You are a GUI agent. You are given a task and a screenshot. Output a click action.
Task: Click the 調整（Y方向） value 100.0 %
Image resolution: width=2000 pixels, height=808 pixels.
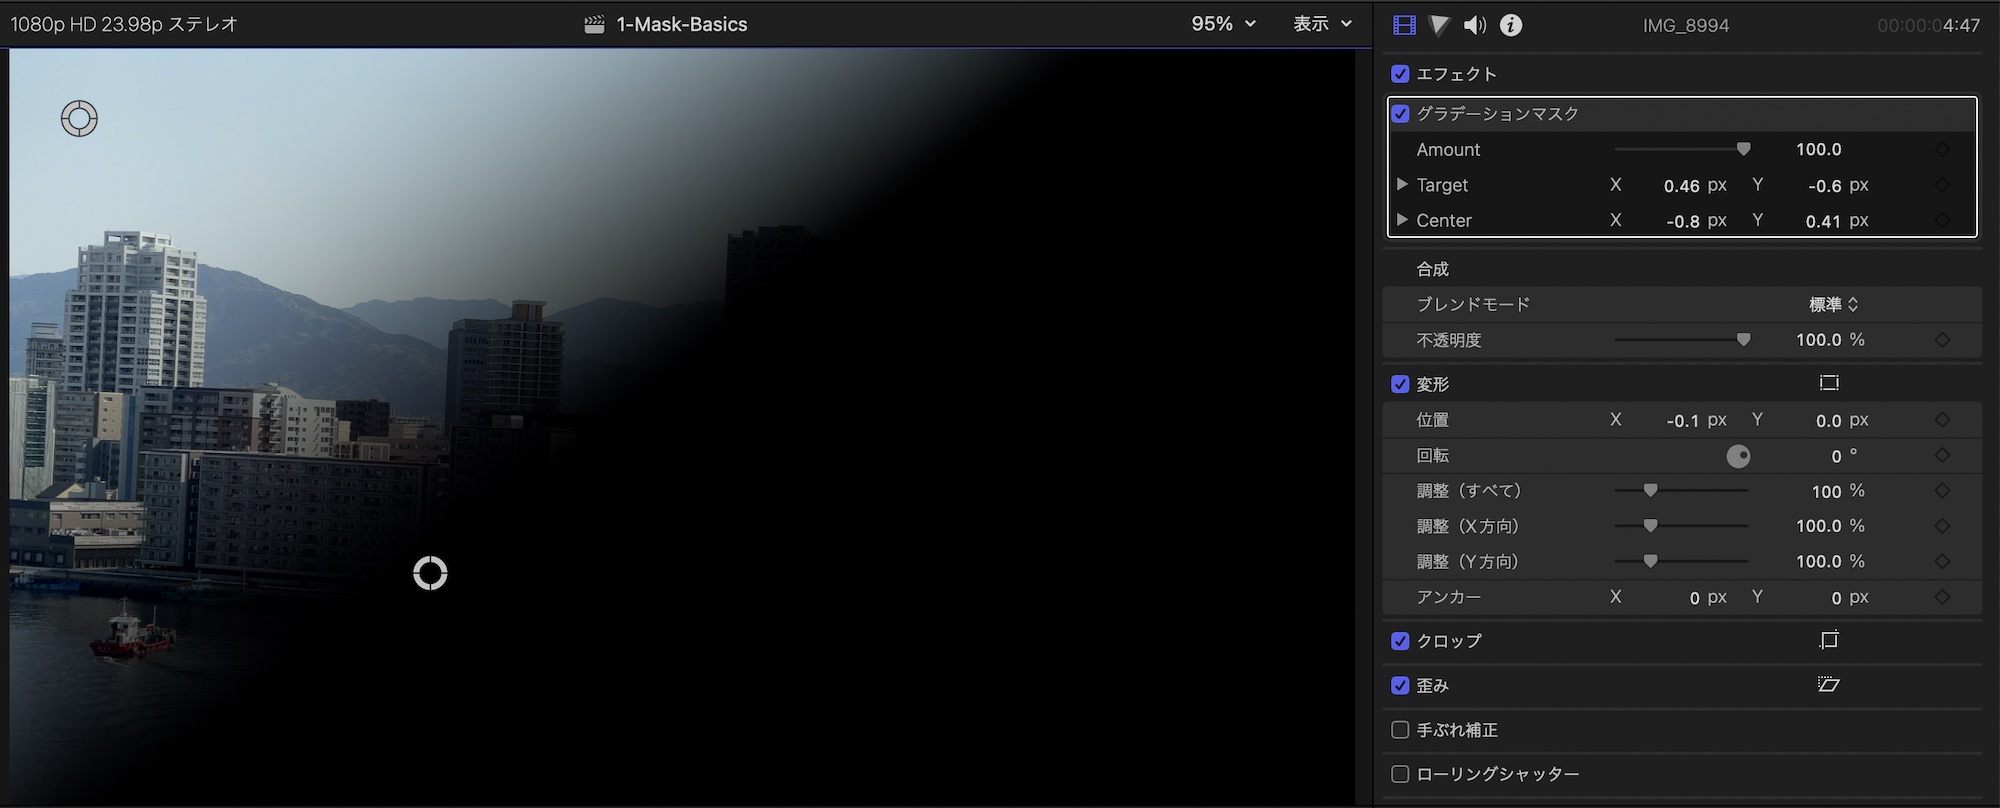1830,561
